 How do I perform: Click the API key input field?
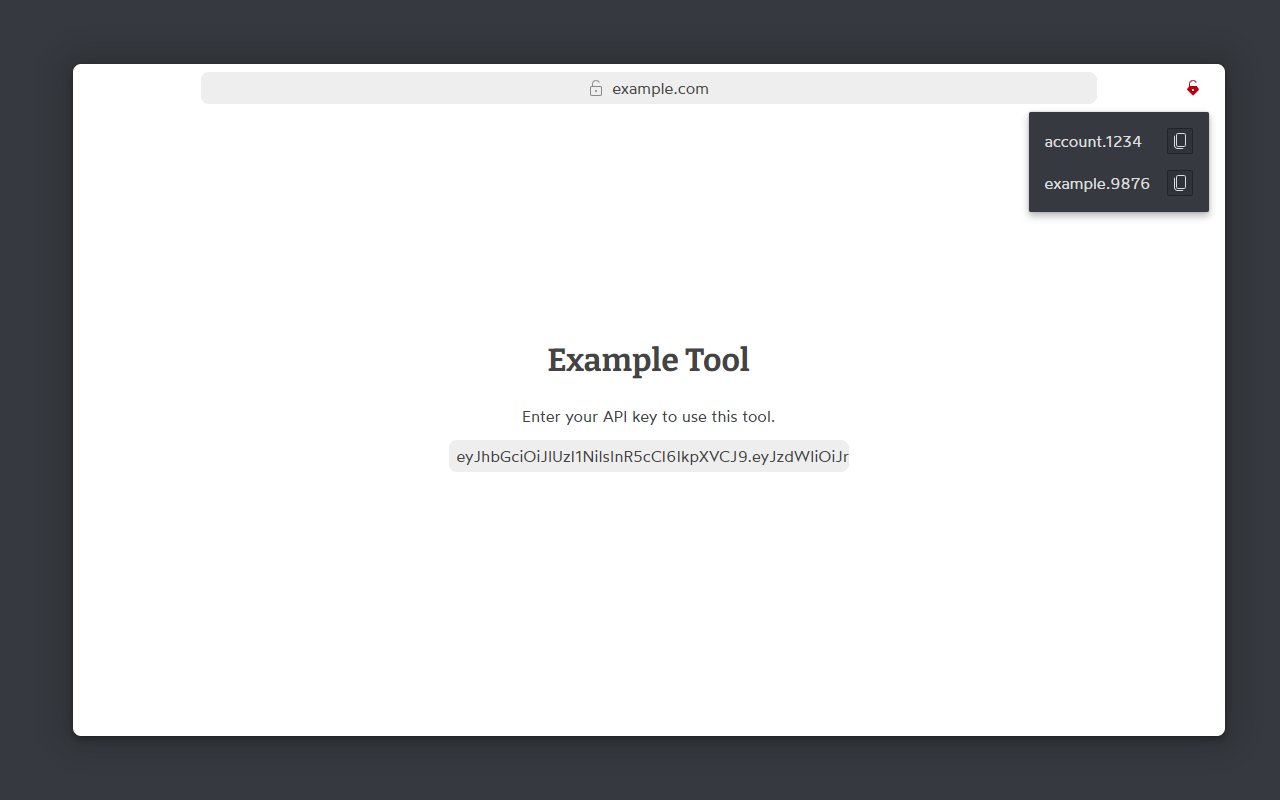pos(649,456)
